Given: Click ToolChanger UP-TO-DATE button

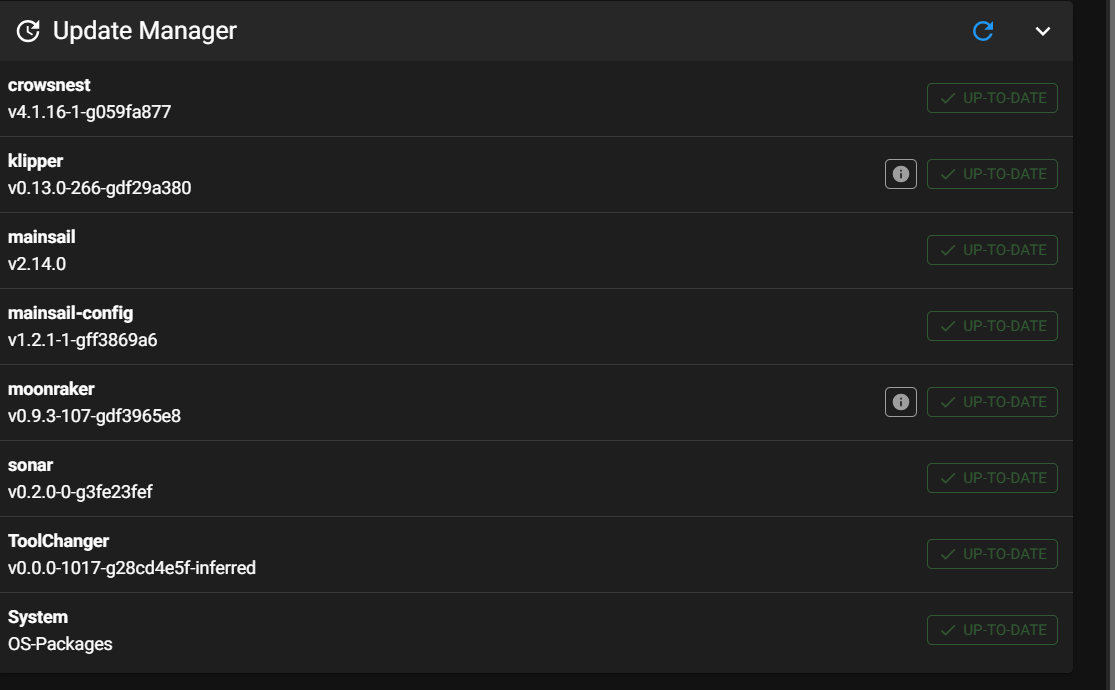Looking at the screenshot, I should click(x=992, y=554).
